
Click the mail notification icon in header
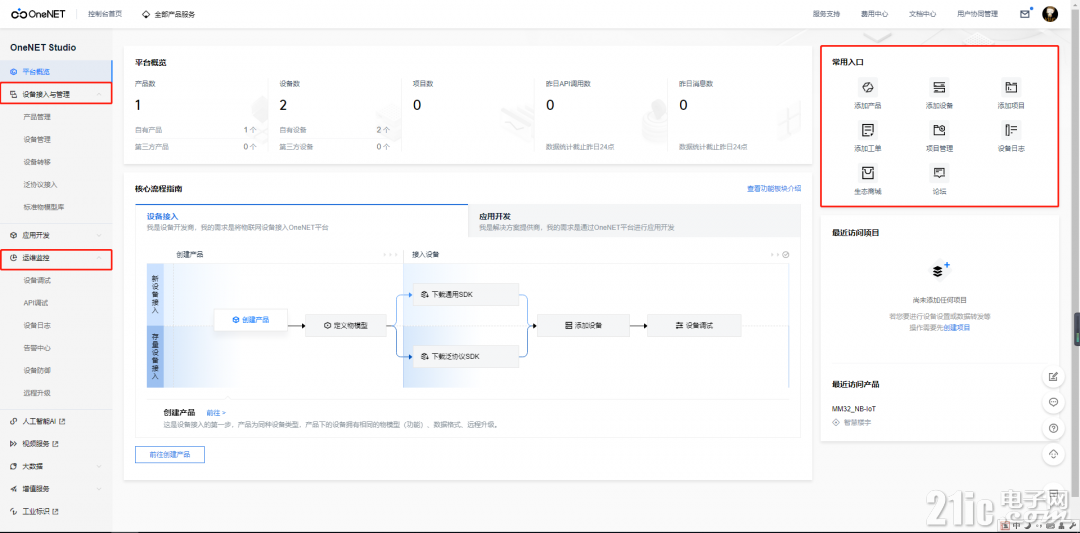click(x=1025, y=14)
